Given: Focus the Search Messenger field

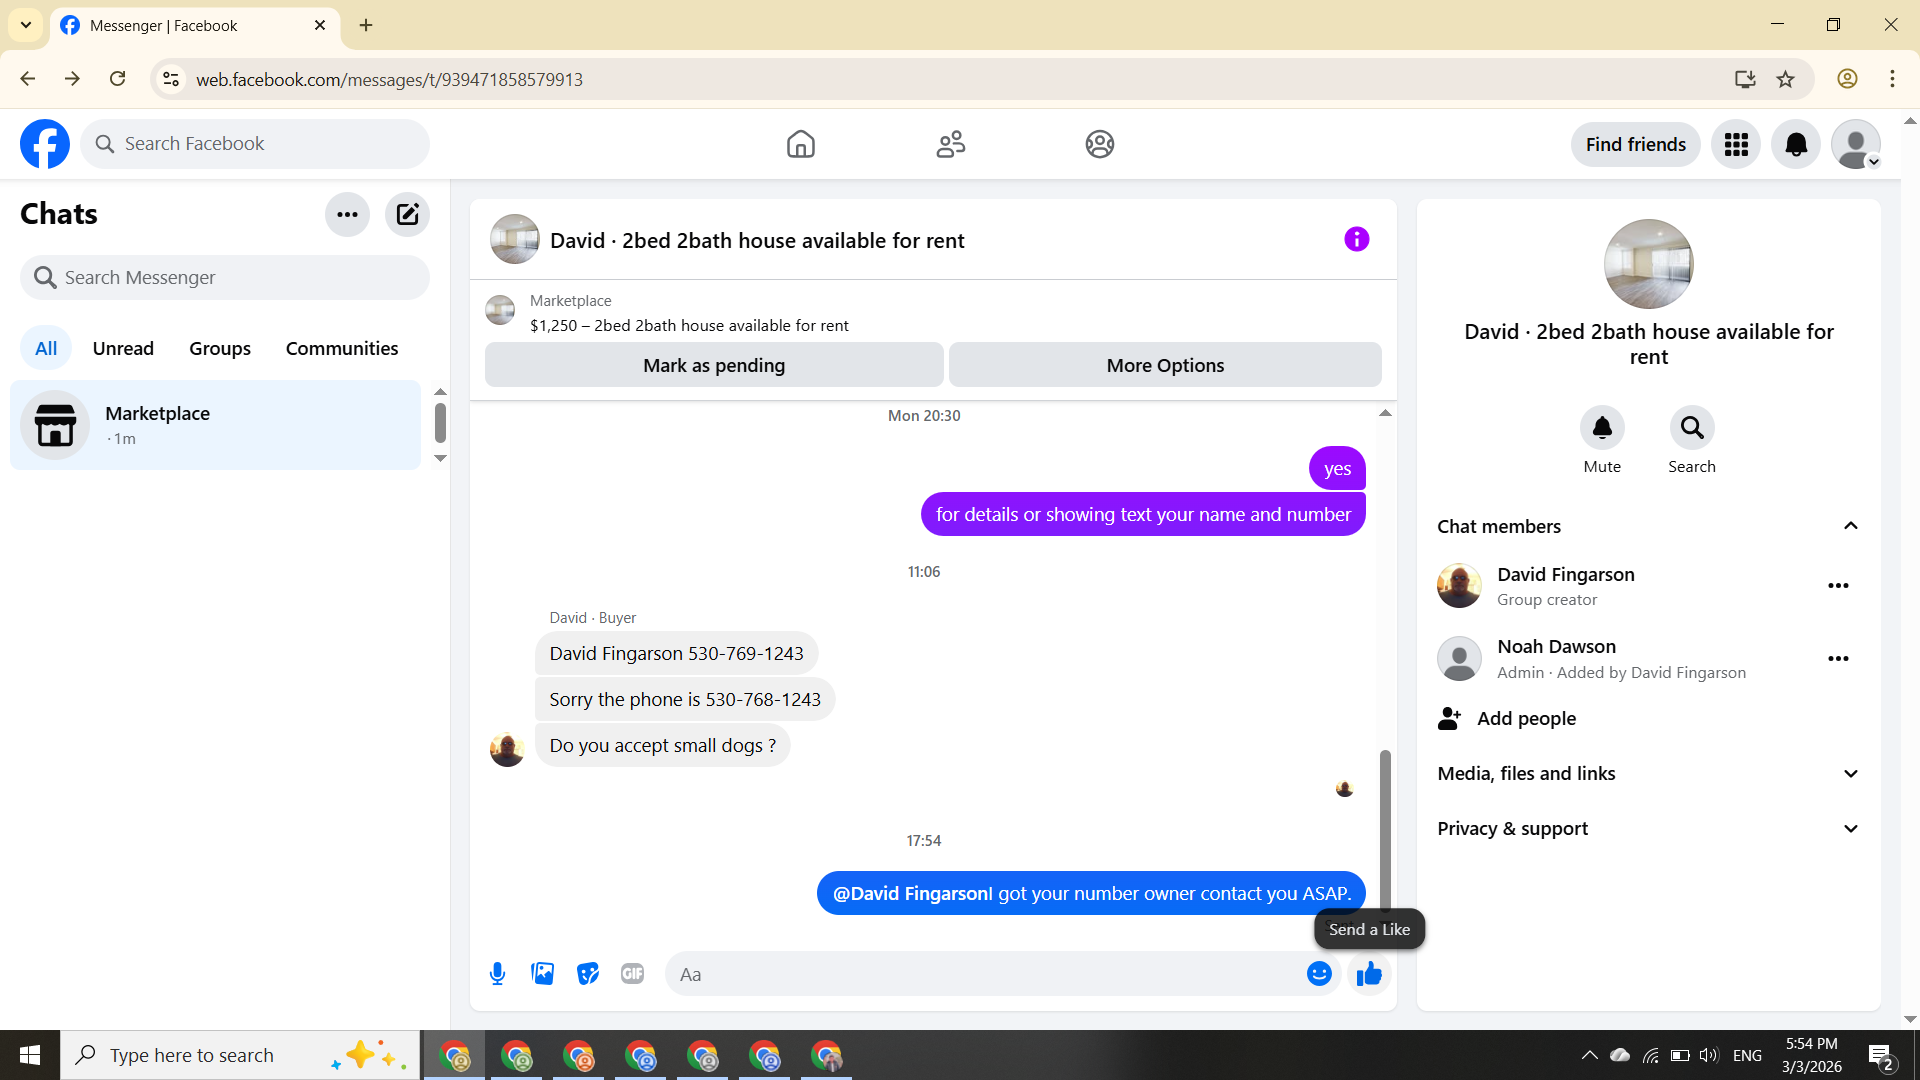Looking at the screenshot, I should [225, 277].
